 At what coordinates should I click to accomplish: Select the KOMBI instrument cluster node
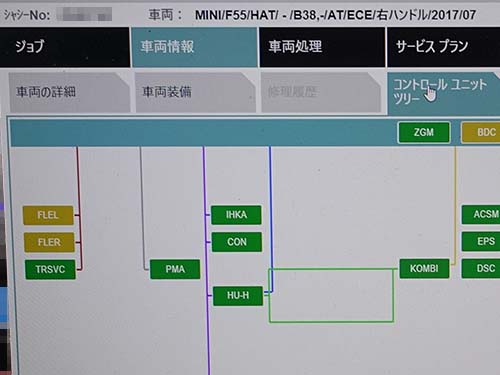[x=424, y=269]
